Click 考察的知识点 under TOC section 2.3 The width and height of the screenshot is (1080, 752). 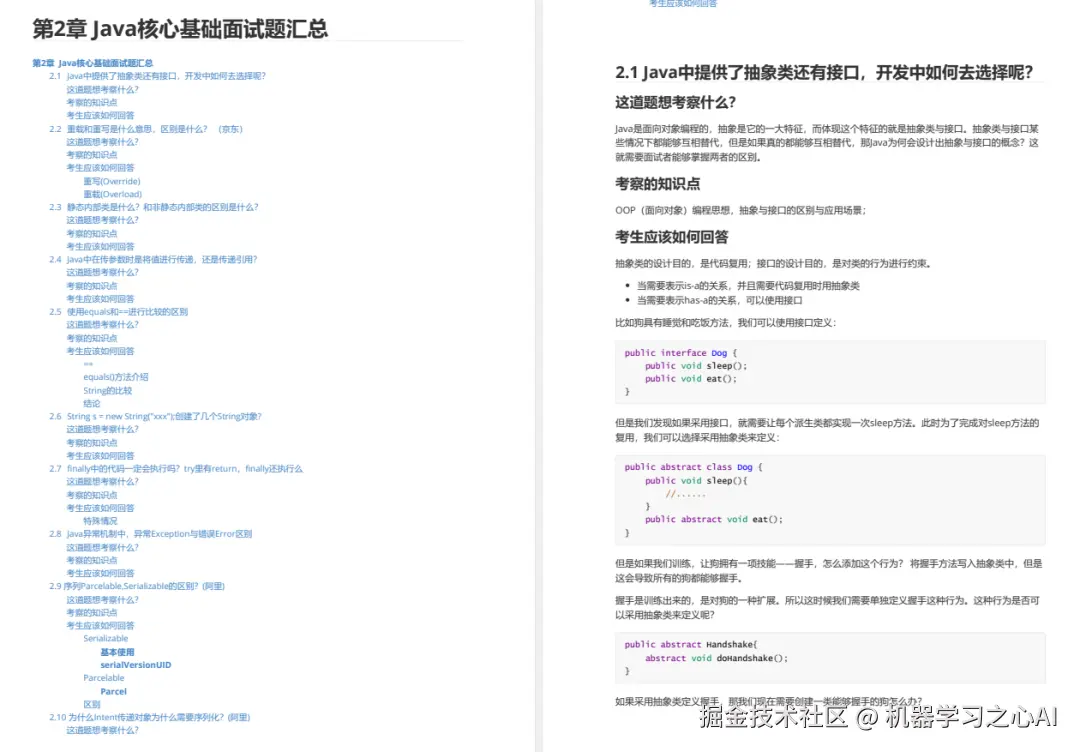click(x=92, y=233)
